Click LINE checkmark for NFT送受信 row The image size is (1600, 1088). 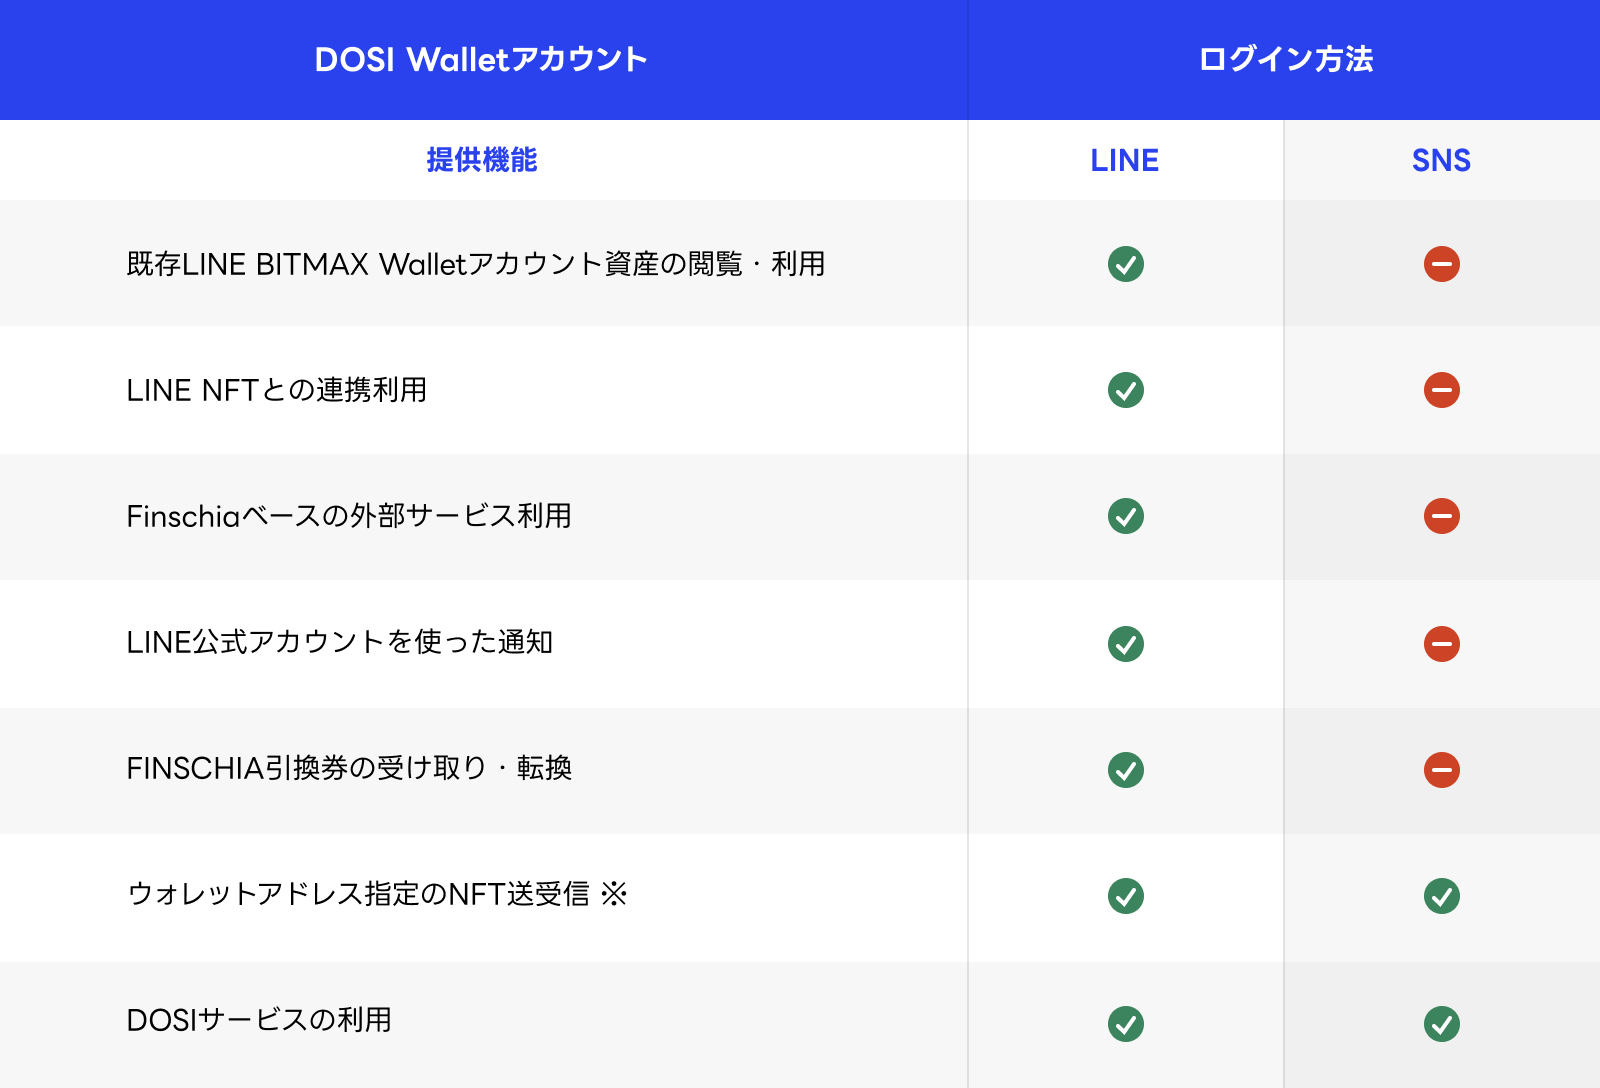1125,896
